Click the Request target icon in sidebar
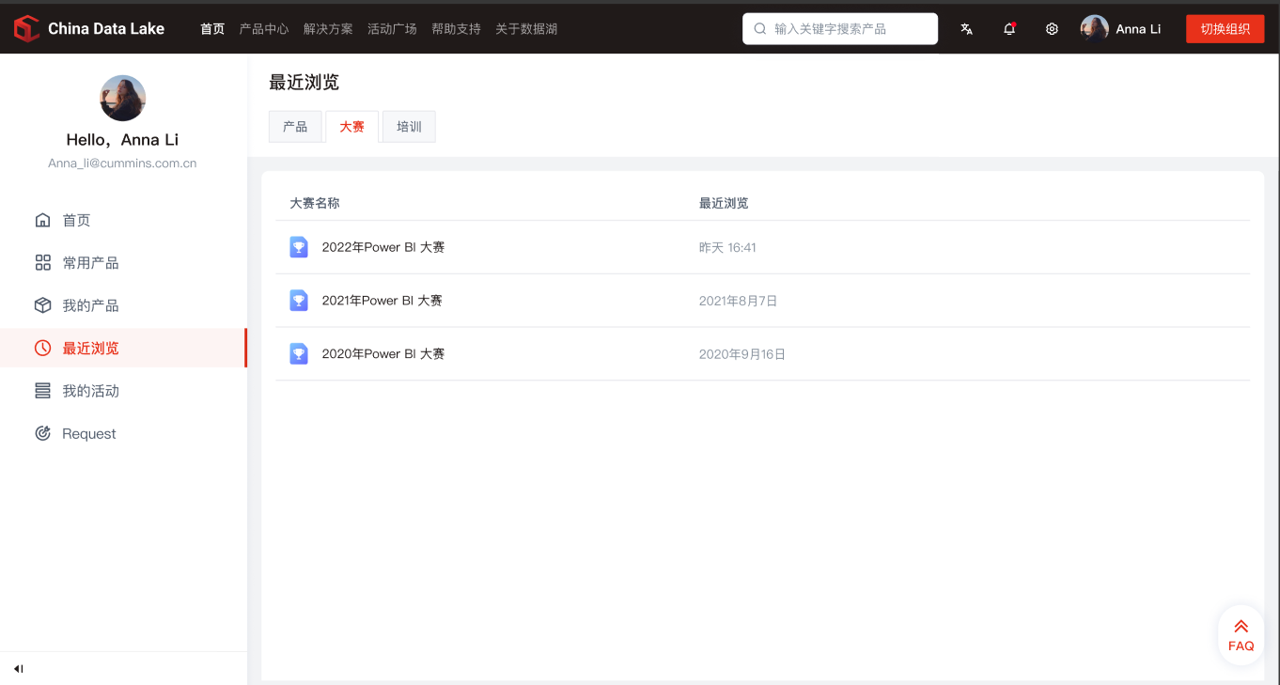This screenshot has height=685, width=1280. point(43,433)
